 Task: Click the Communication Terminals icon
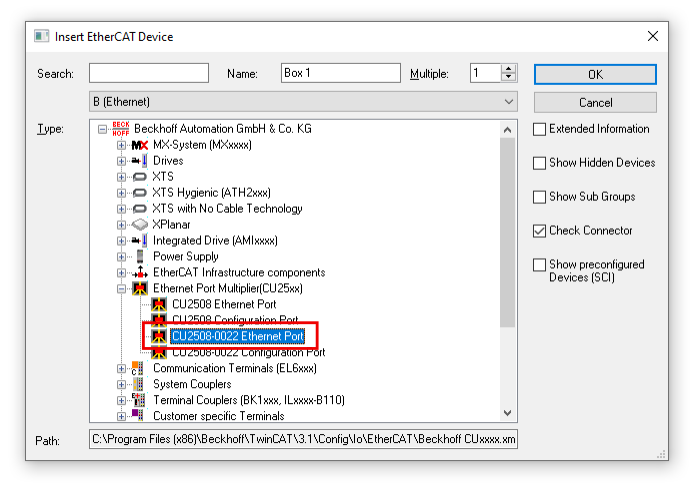138,368
